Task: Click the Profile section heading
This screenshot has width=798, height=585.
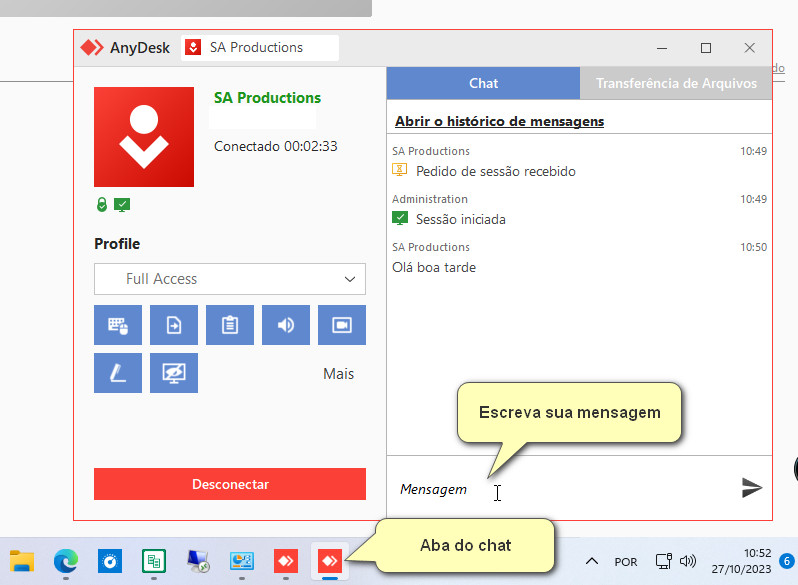Action: (117, 244)
